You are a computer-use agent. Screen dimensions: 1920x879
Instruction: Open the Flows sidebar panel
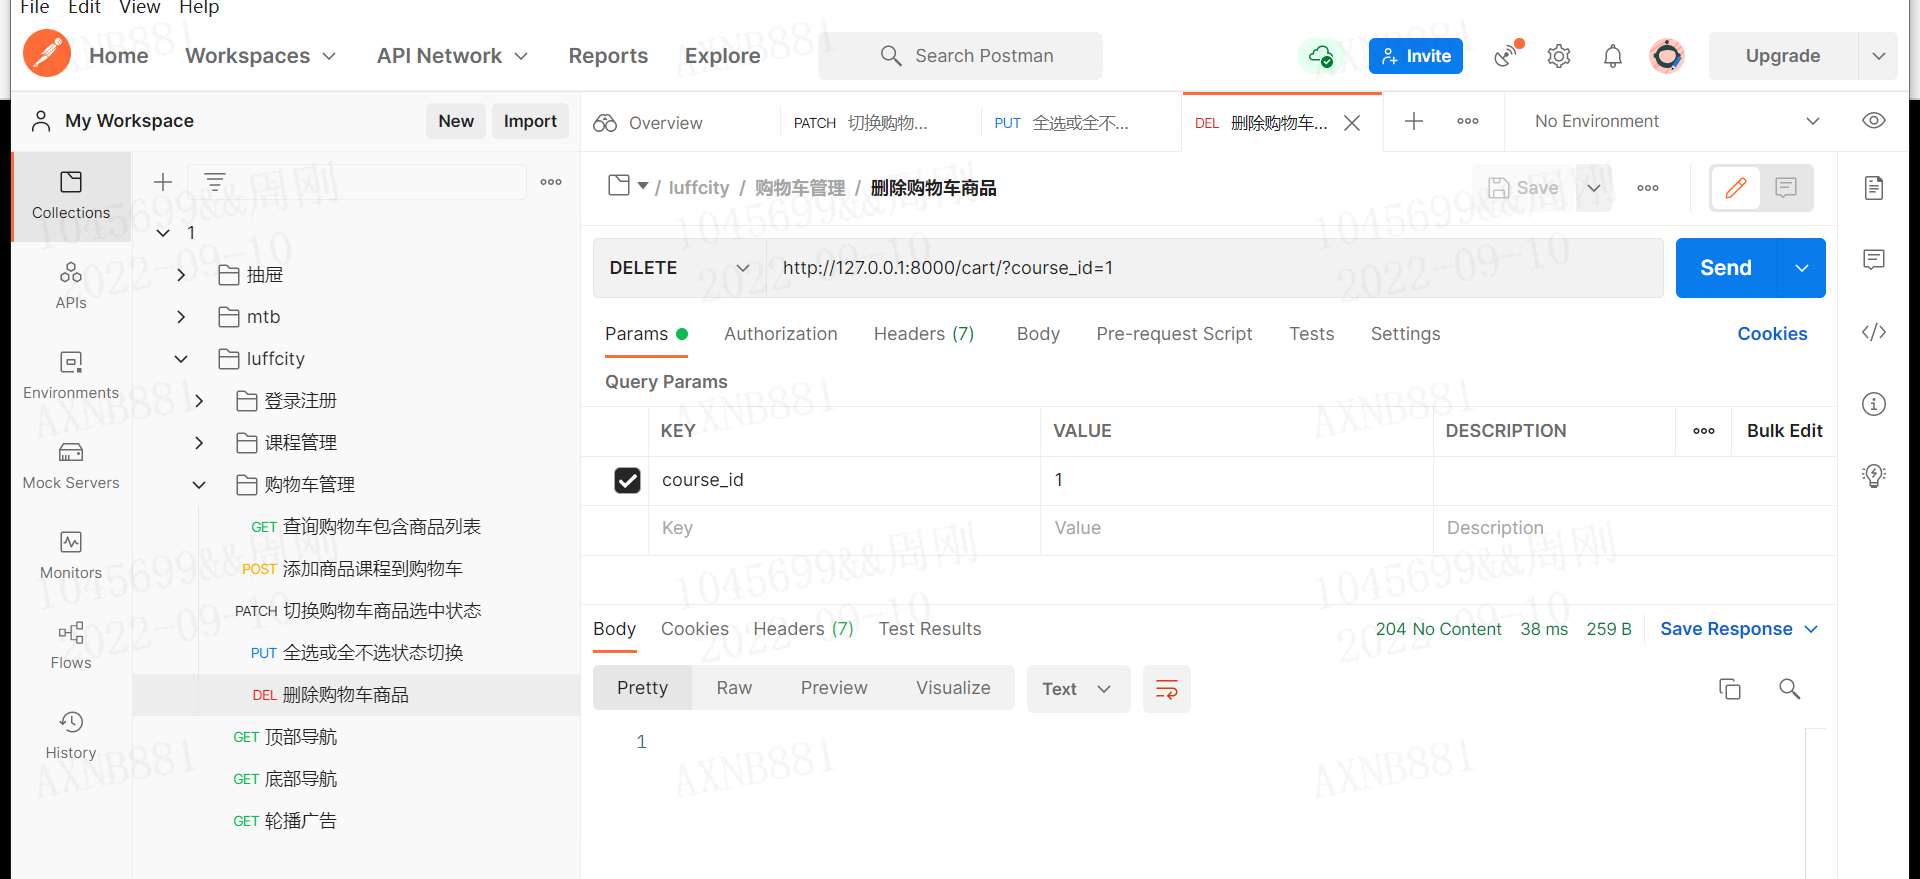[71, 646]
